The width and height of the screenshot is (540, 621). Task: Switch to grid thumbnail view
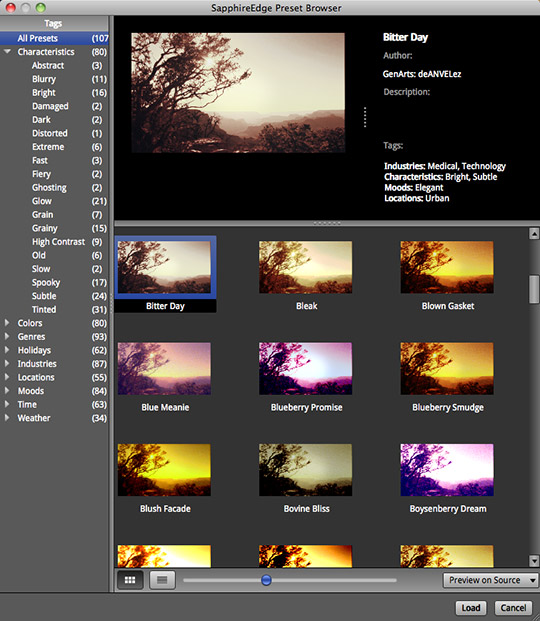(x=130, y=580)
